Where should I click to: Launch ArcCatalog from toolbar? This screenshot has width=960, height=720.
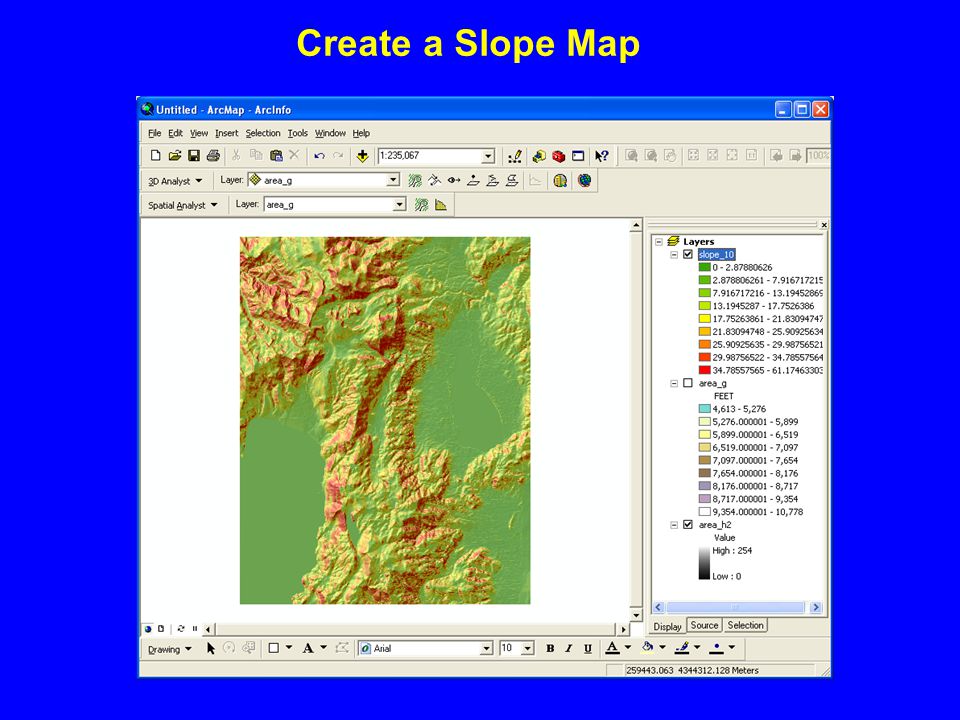click(x=539, y=156)
